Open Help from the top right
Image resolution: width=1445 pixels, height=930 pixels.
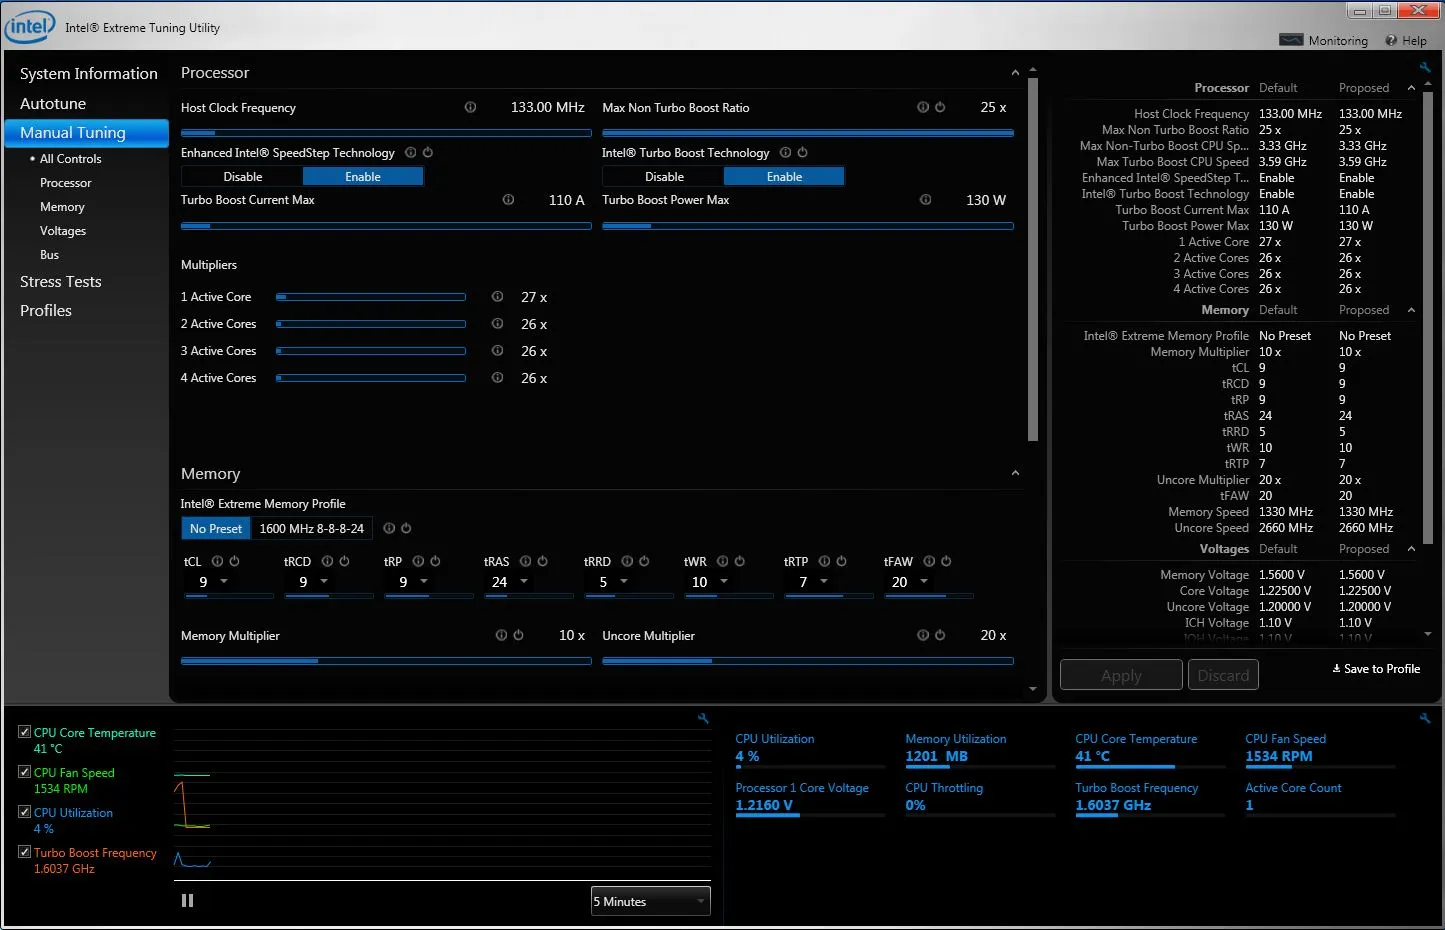pyautogui.click(x=1406, y=41)
